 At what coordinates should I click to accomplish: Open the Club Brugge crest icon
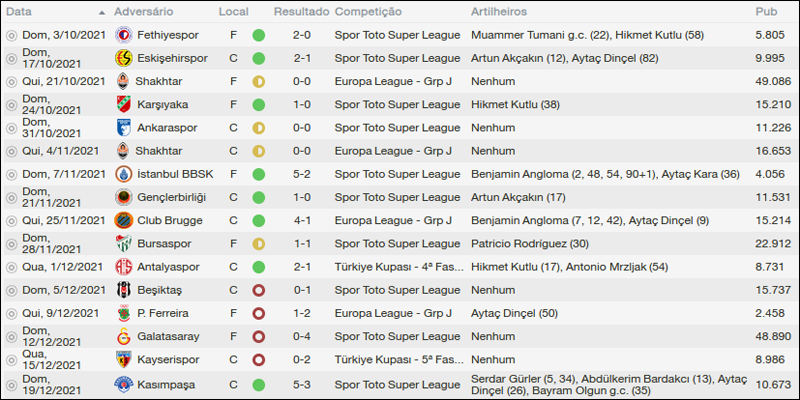tap(123, 220)
